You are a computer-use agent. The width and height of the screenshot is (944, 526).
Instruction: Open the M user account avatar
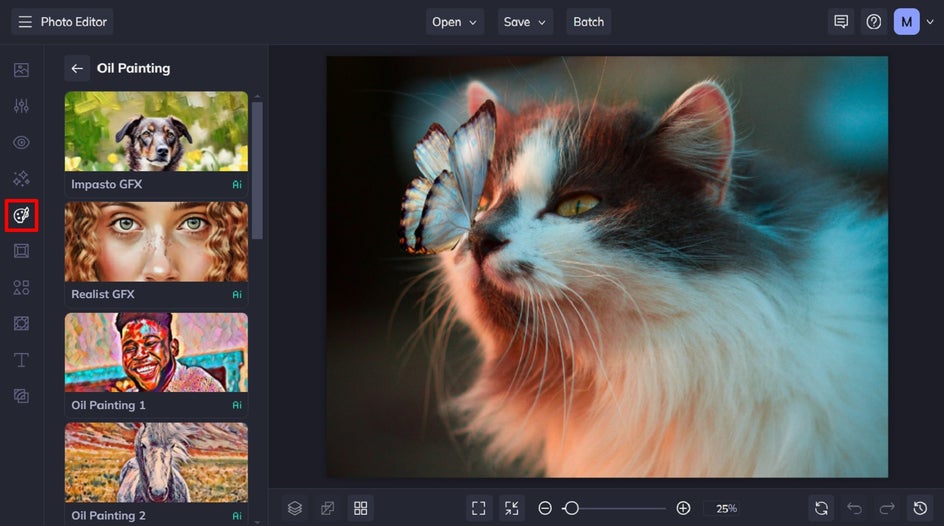(x=906, y=22)
